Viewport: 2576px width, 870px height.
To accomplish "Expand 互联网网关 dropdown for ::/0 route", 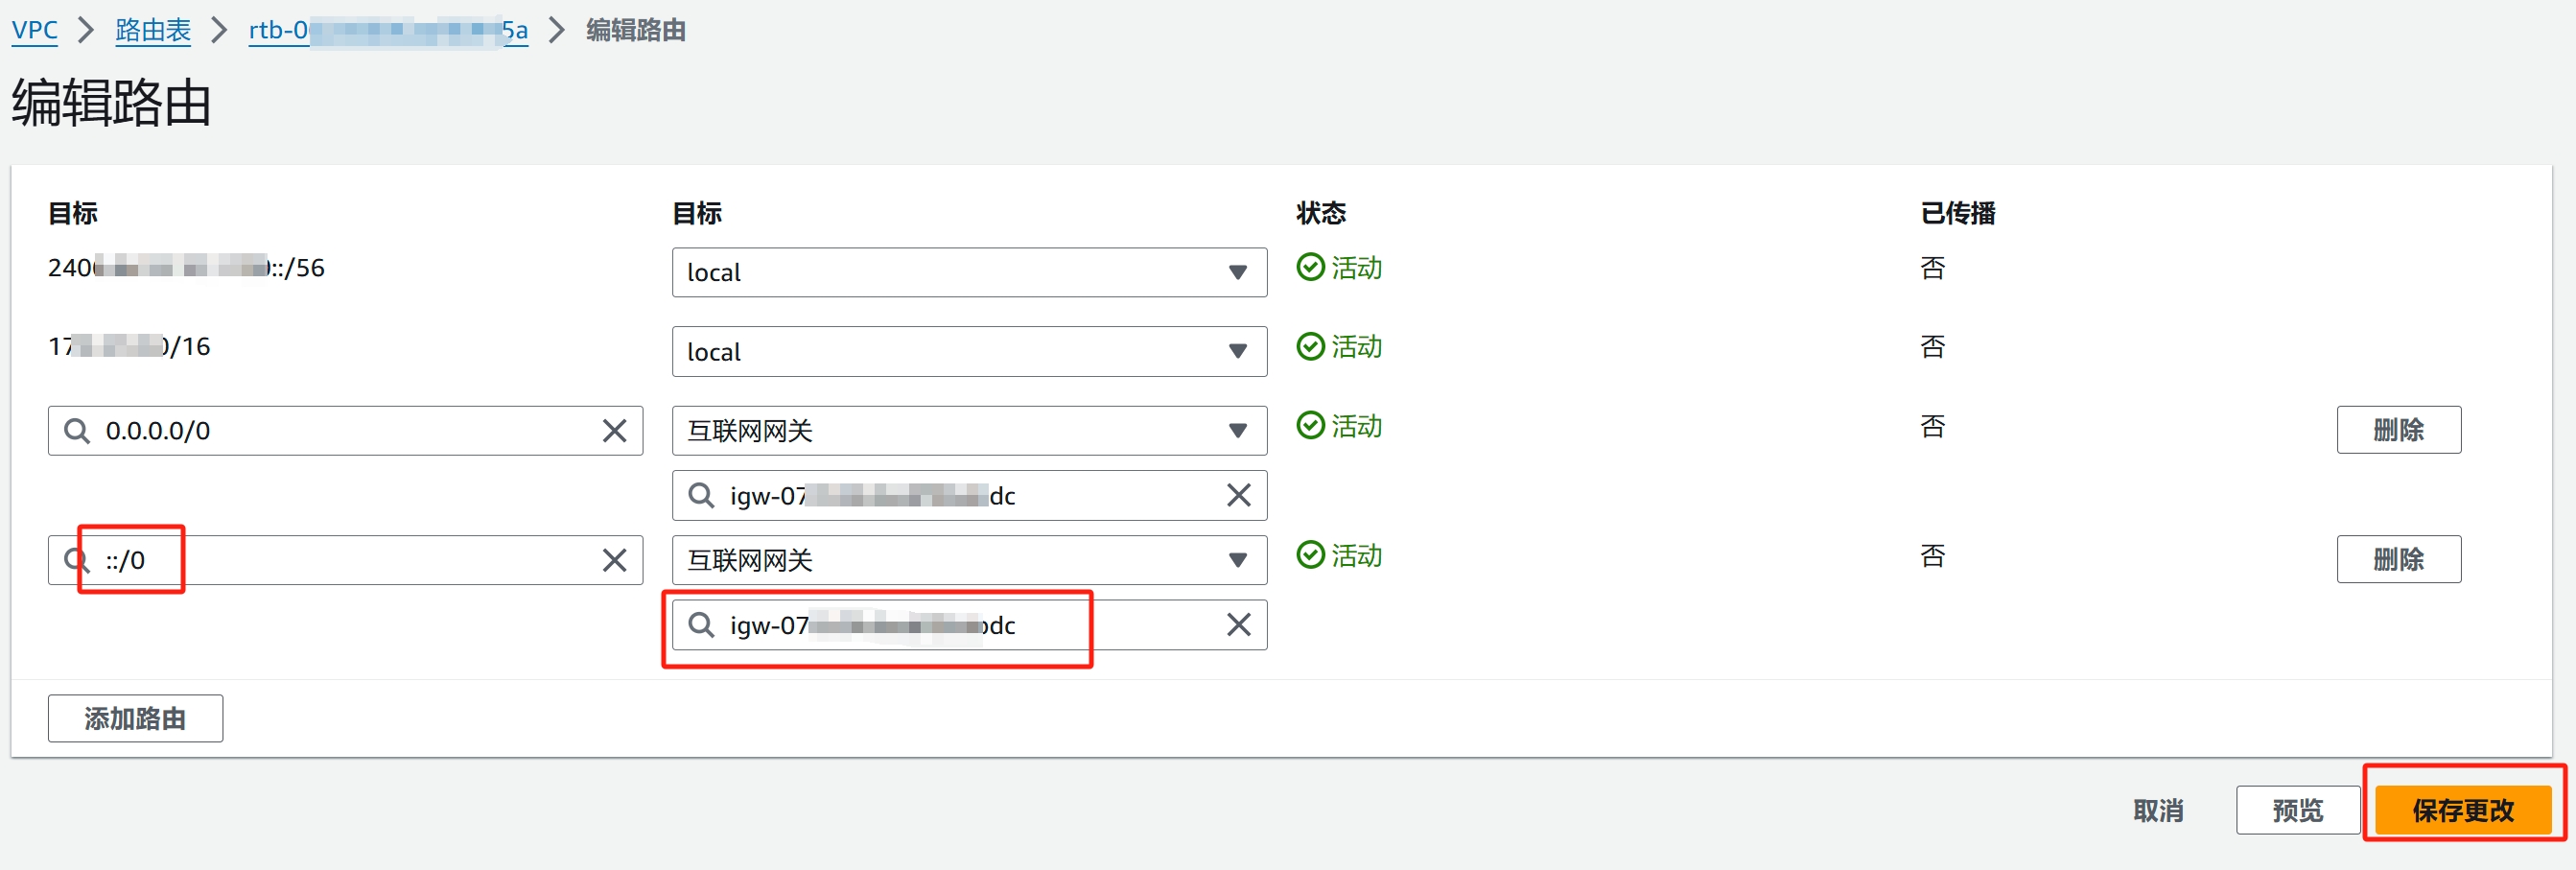I will coord(968,560).
